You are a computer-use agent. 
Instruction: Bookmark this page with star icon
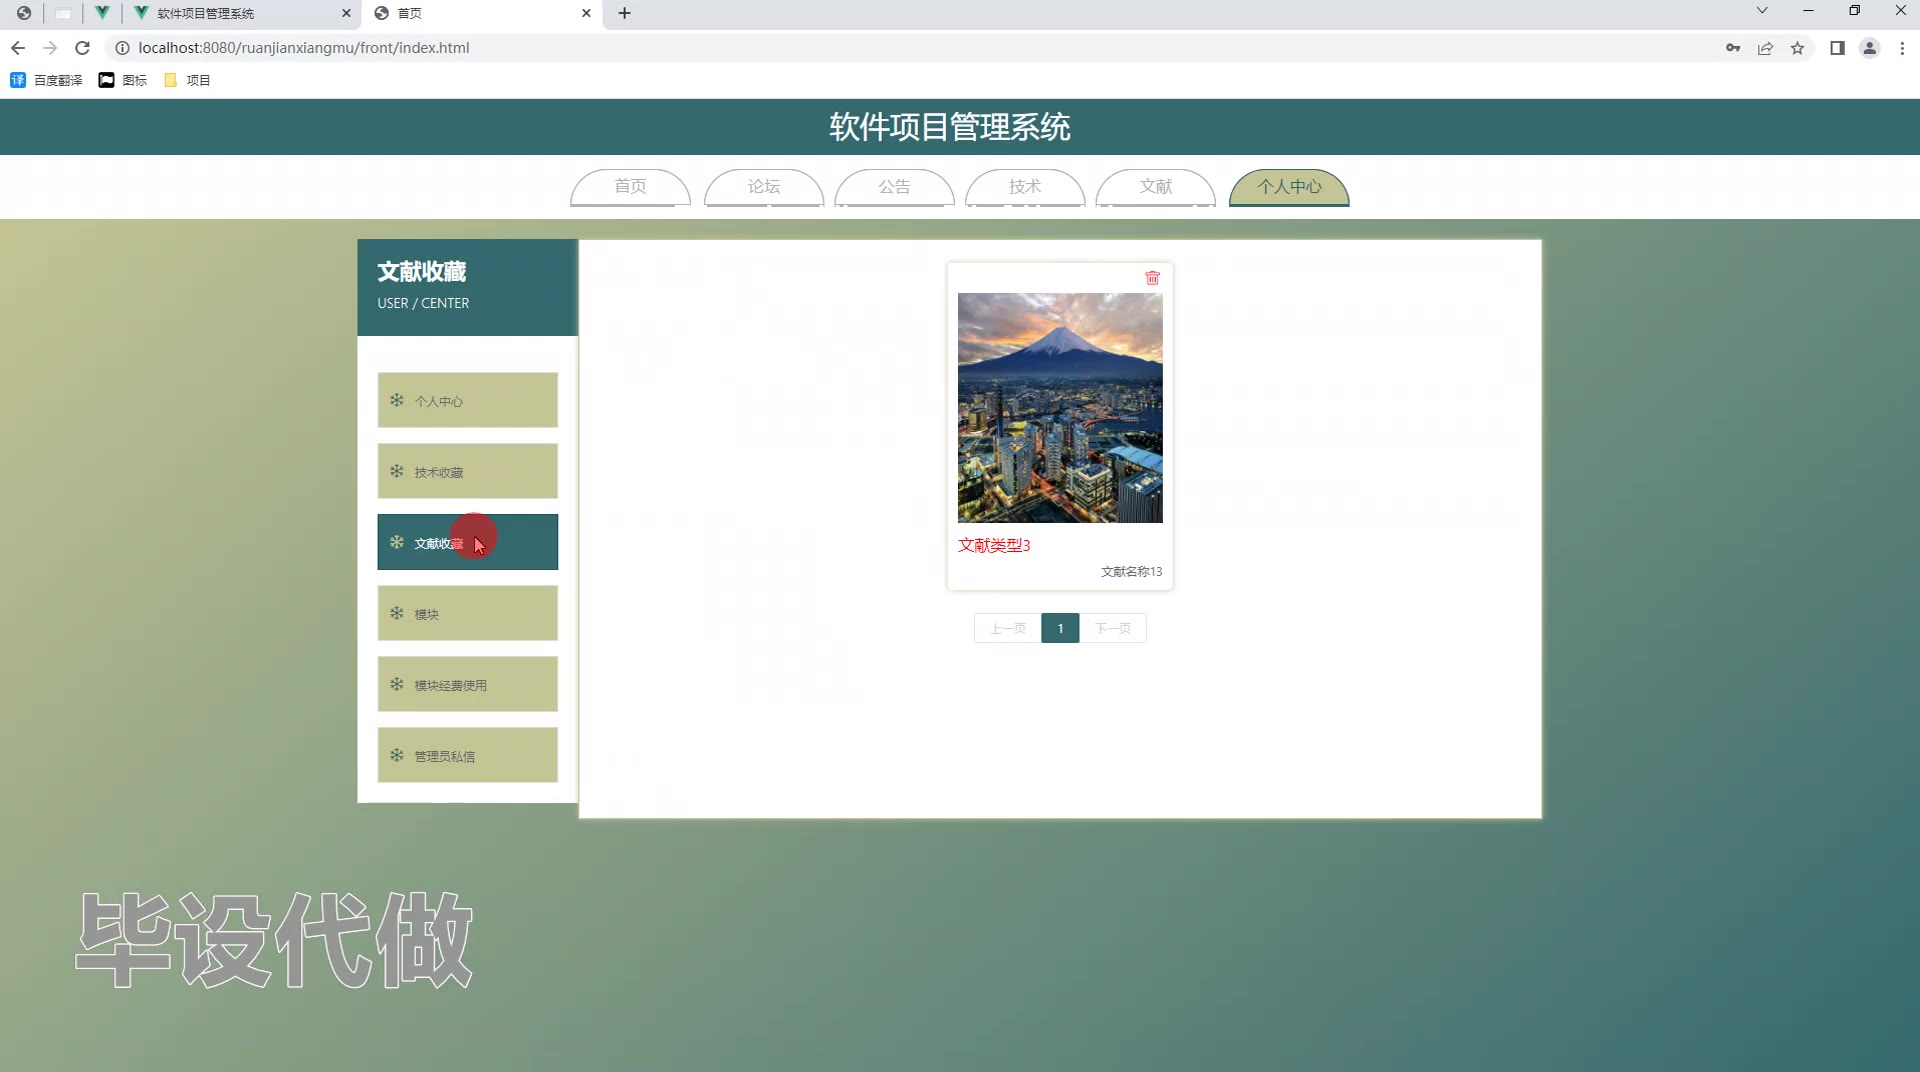1797,48
